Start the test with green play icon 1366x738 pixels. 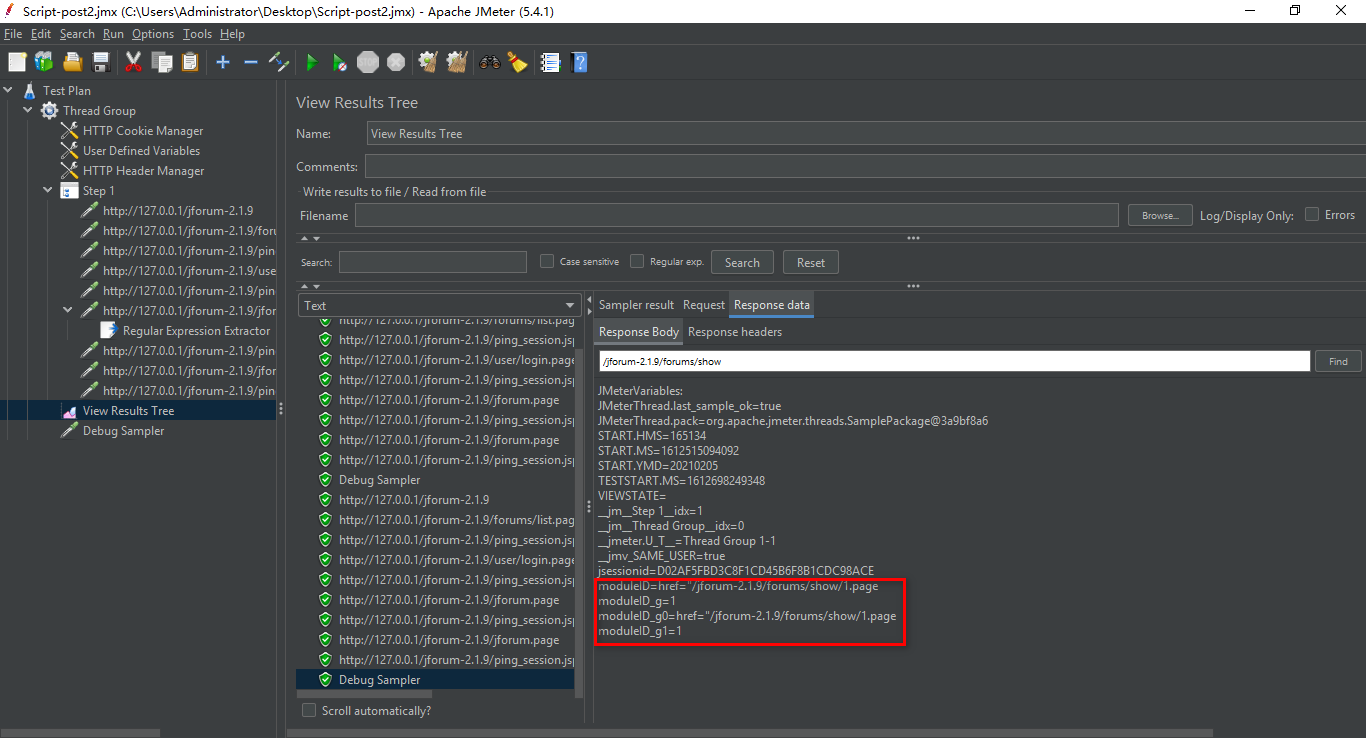click(x=311, y=62)
